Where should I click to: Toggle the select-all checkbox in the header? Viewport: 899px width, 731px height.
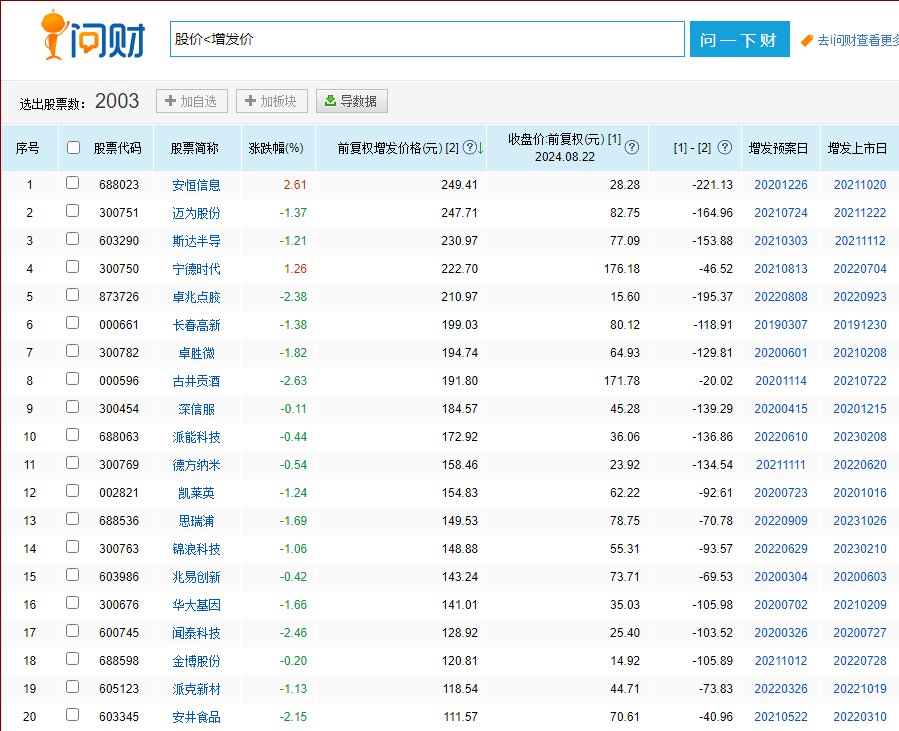[x=73, y=147]
